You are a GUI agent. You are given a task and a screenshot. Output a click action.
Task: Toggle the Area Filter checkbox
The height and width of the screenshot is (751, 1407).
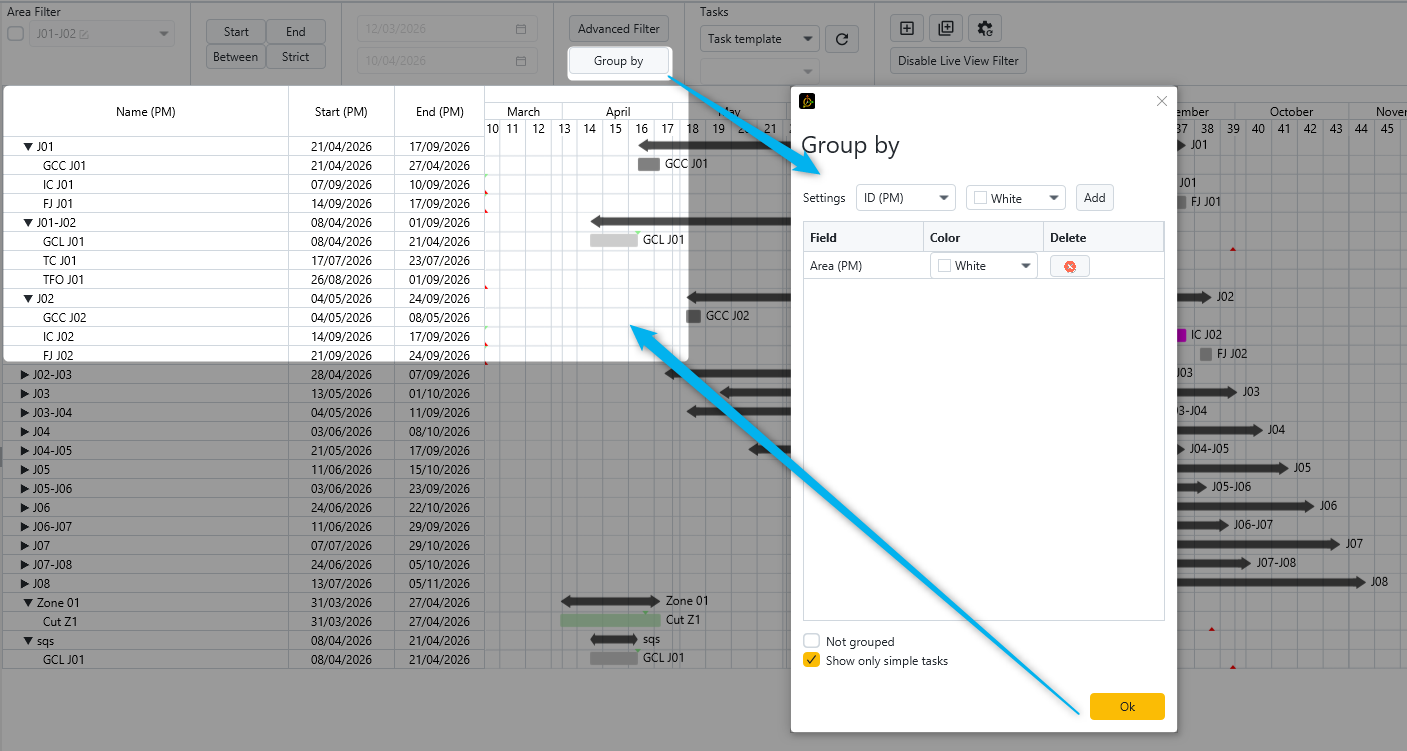pos(15,34)
